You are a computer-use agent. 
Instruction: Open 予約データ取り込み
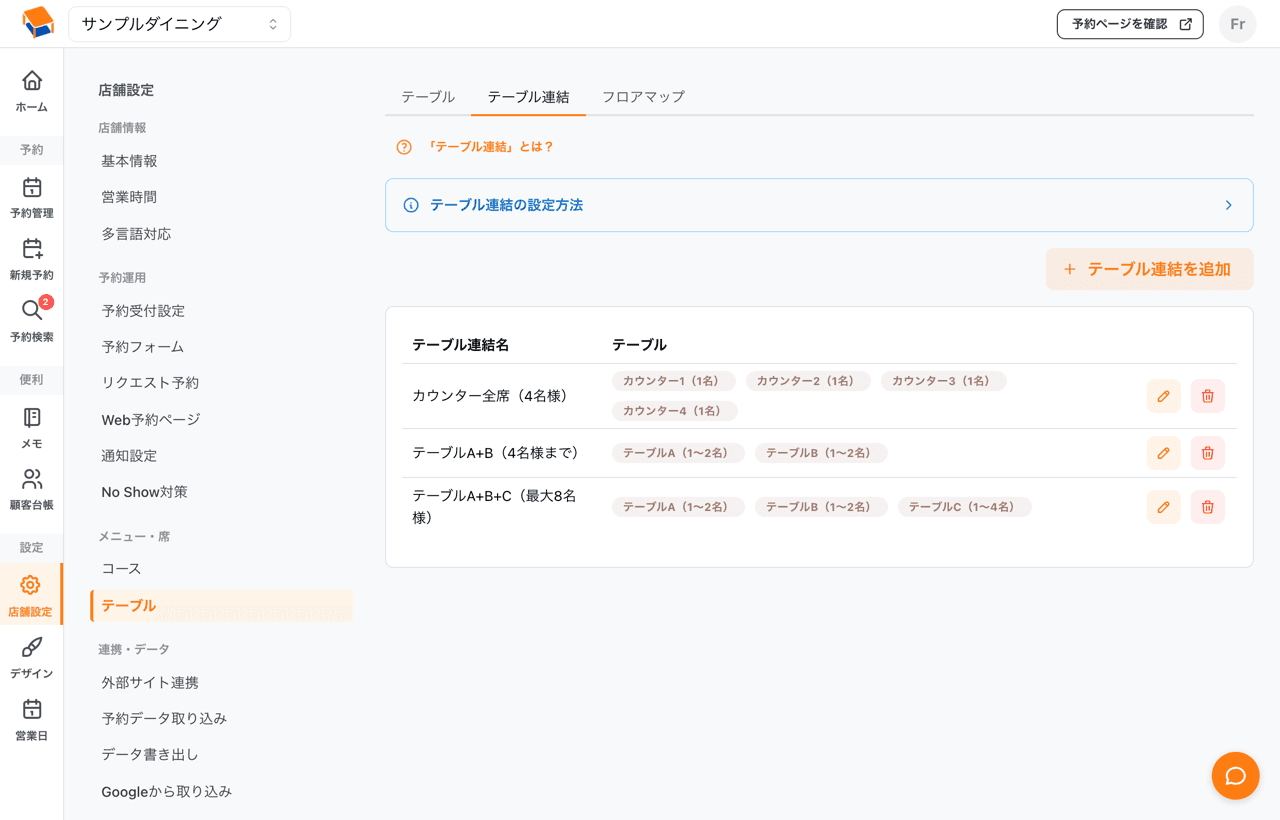[x=164, y=719]
